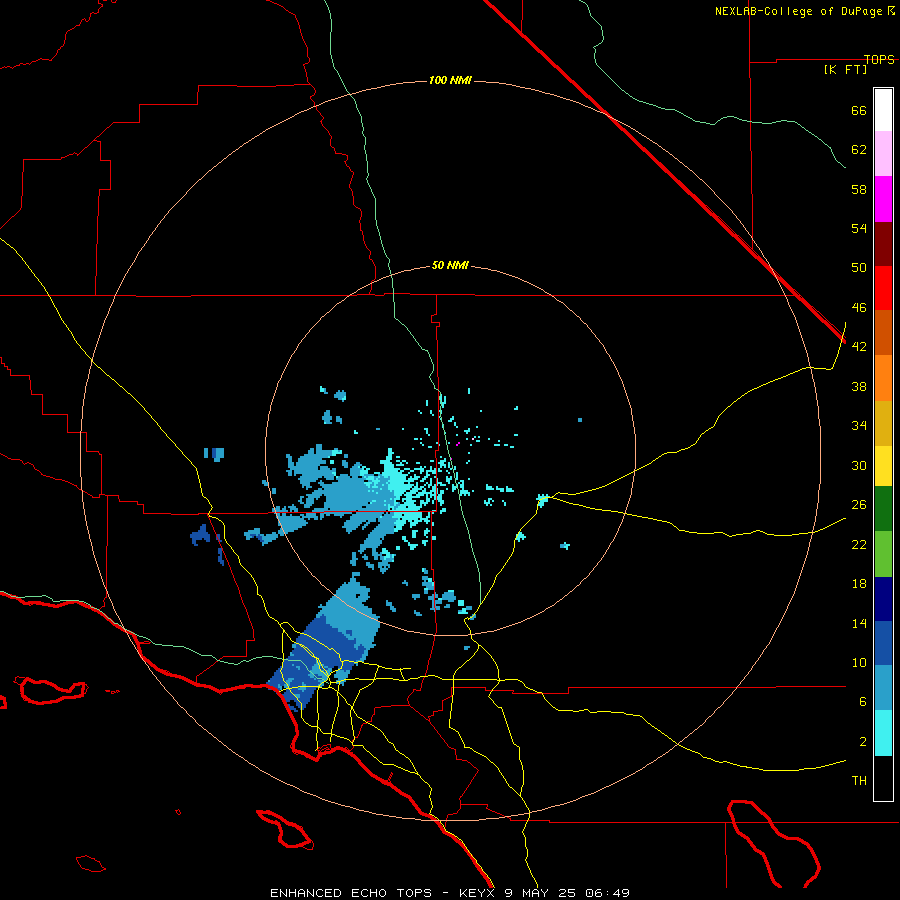Click the light blue legend swatch

[x=883, y=688]
